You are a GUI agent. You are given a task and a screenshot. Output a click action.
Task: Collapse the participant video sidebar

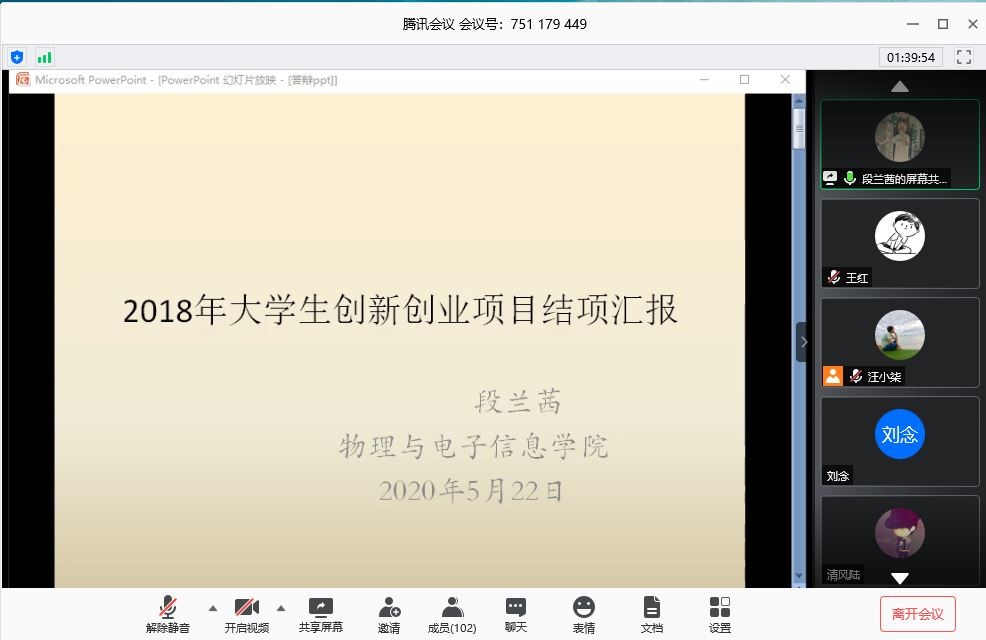point(802,342)
